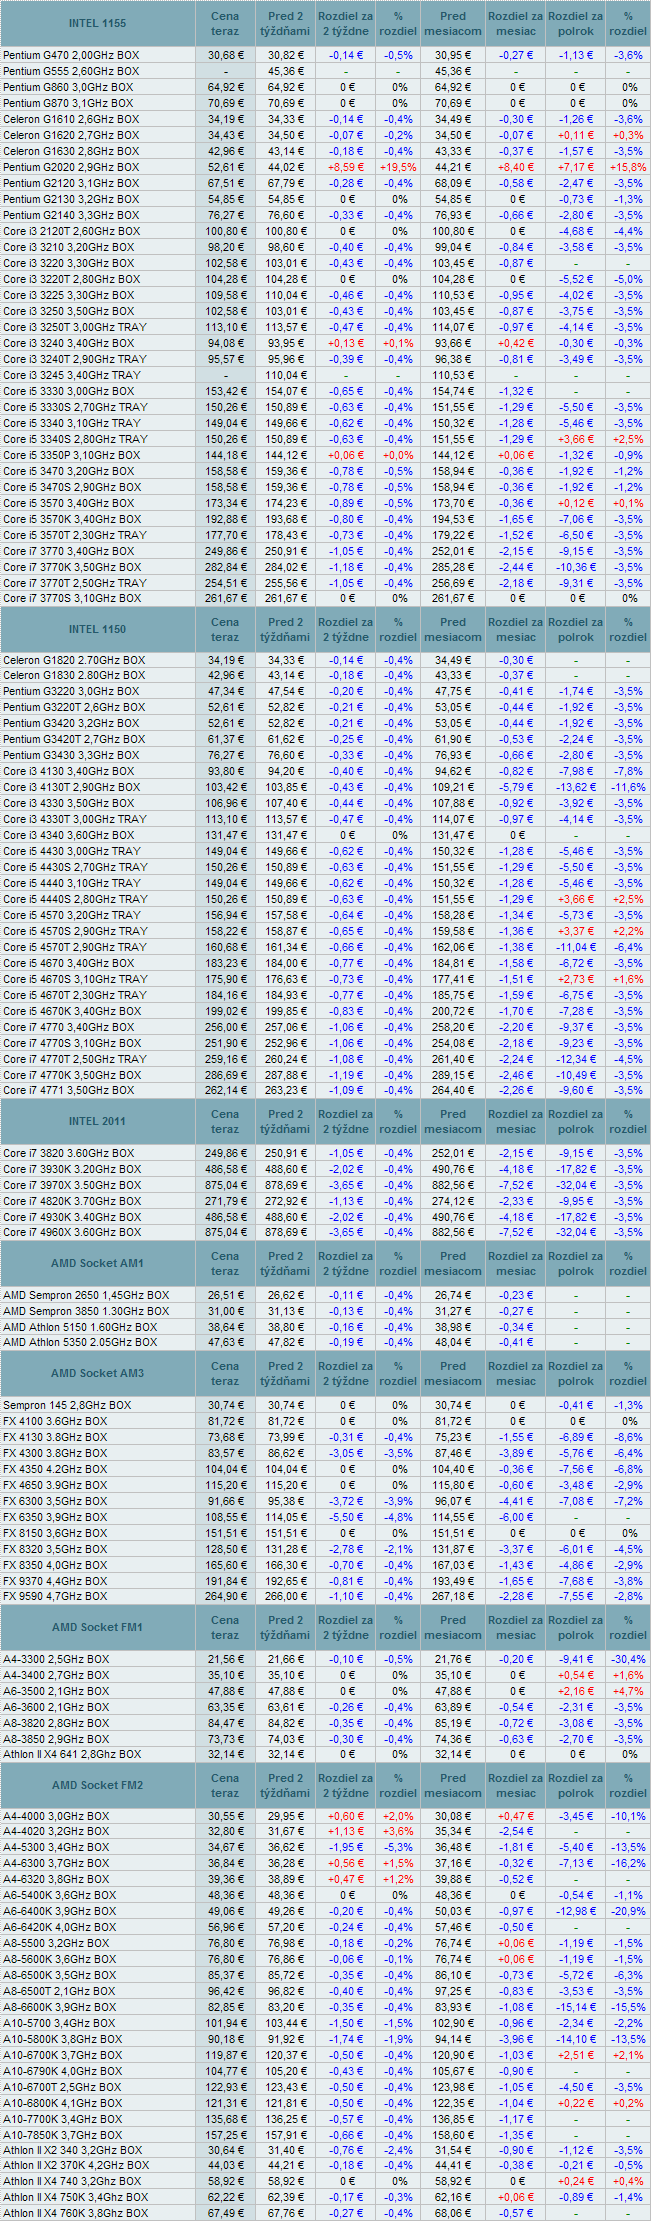Select Sempron 145 2,8GHz BOX name

pyautogui.click(x=67, y=1405)
